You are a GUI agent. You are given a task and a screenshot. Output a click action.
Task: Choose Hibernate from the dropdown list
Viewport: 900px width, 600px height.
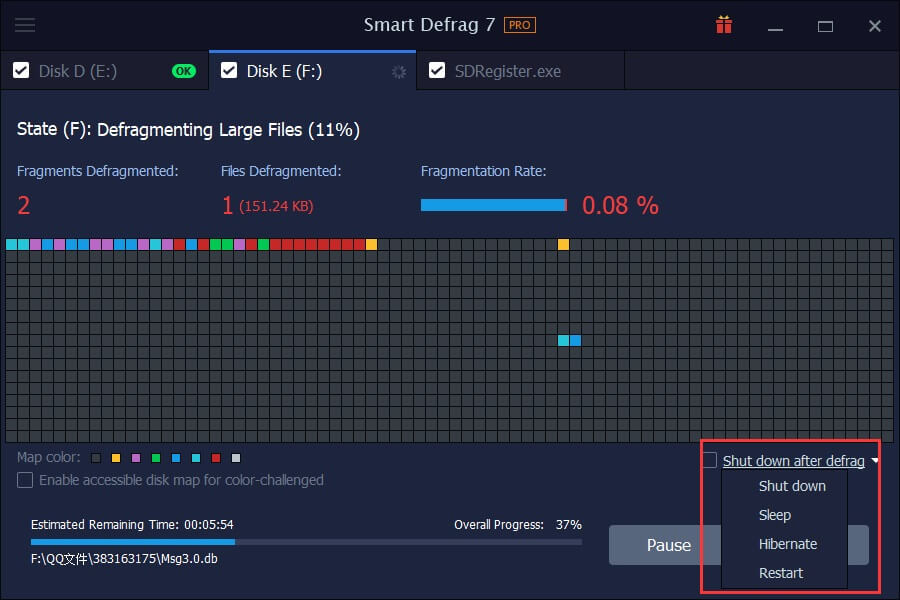[x=788, y=544]
